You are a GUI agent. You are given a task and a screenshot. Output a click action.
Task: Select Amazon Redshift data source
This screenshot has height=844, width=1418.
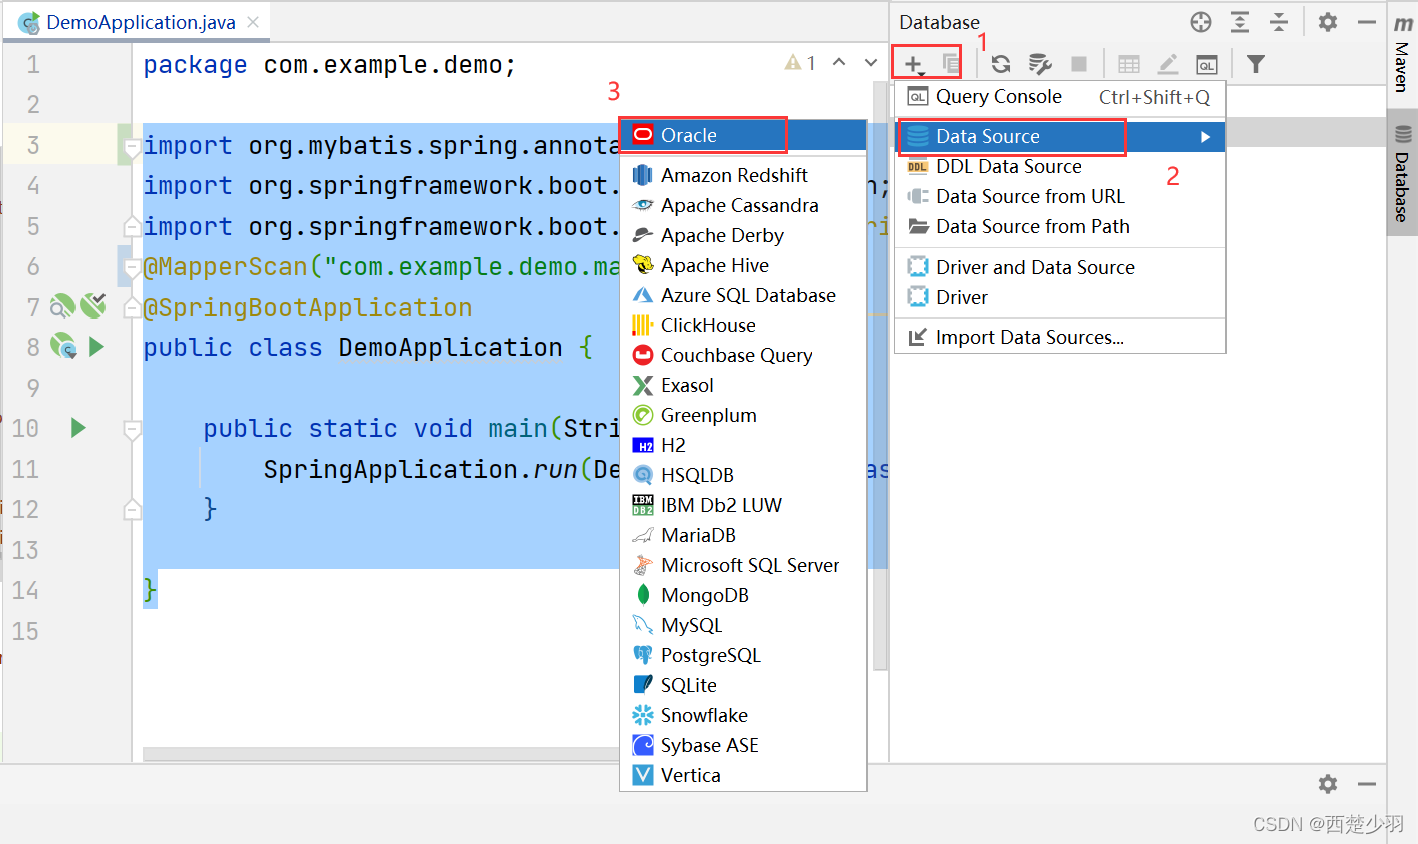[x=743, y=175]
